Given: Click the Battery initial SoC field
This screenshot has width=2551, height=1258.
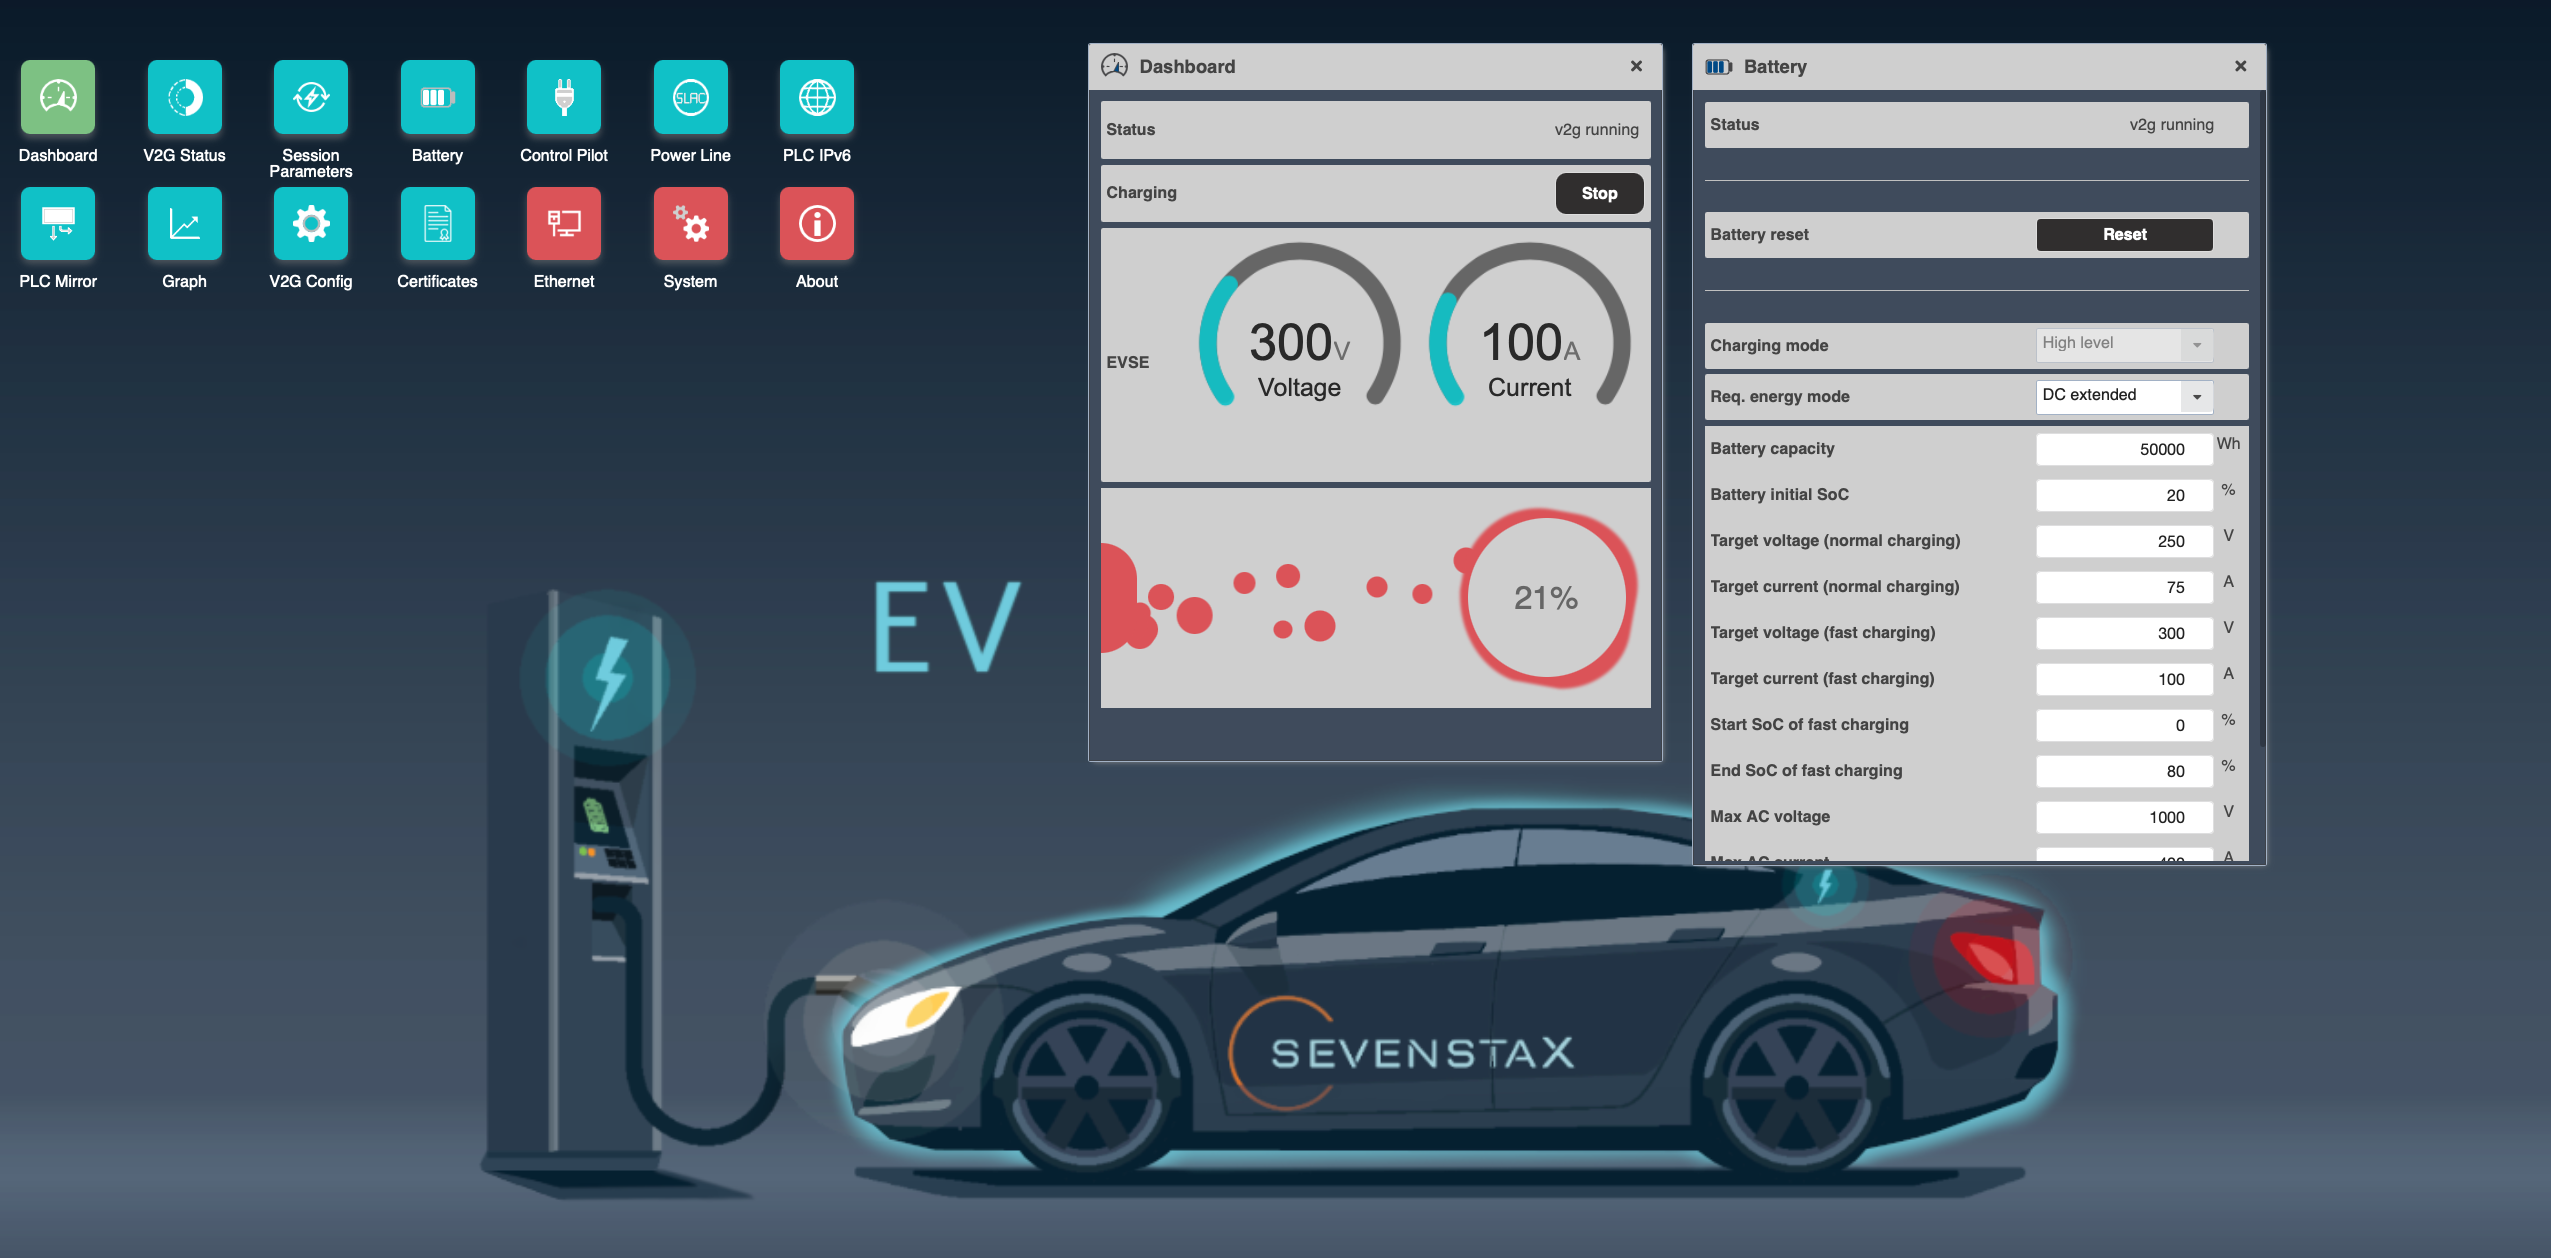Looking at the screenshot, I should (x=2123, y=496).
